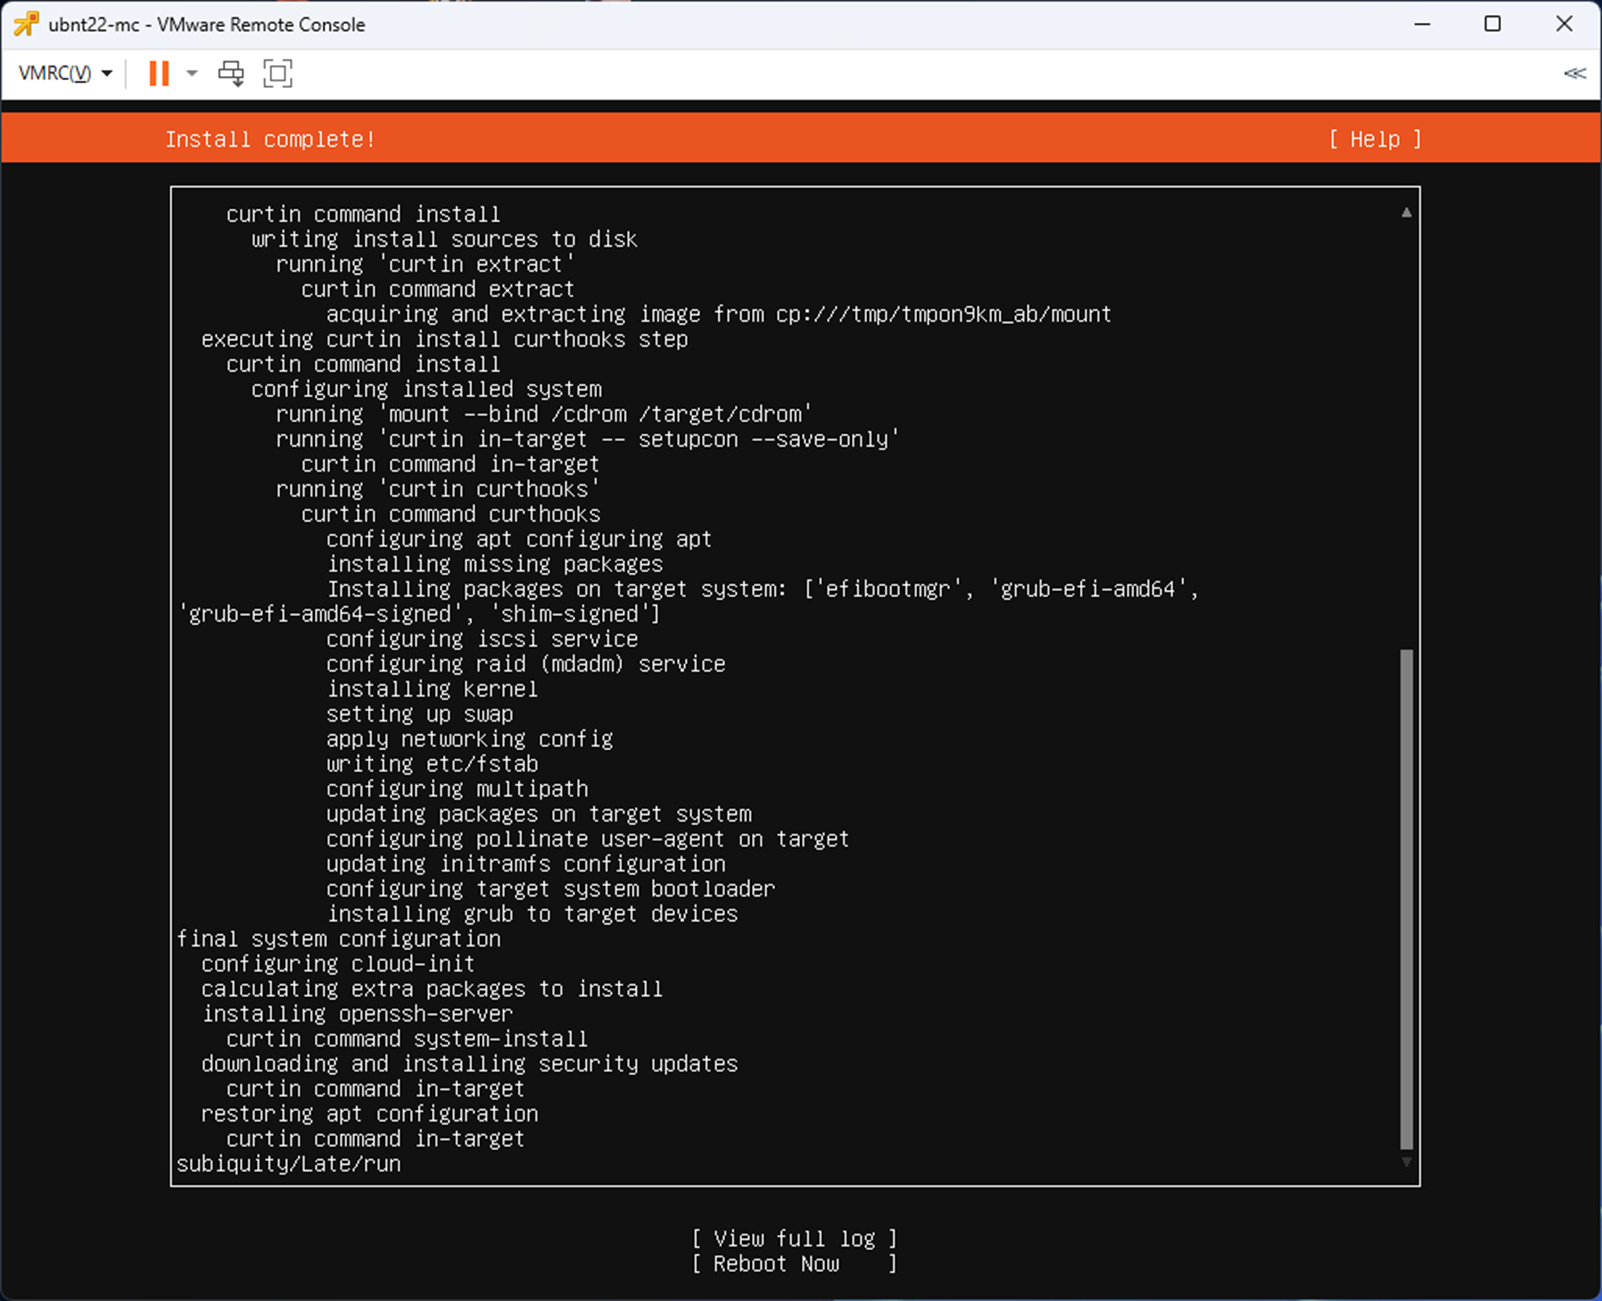Click 'updating packages on target system' line
This screenshot has height=1301, width=1602.
(539, 814)
